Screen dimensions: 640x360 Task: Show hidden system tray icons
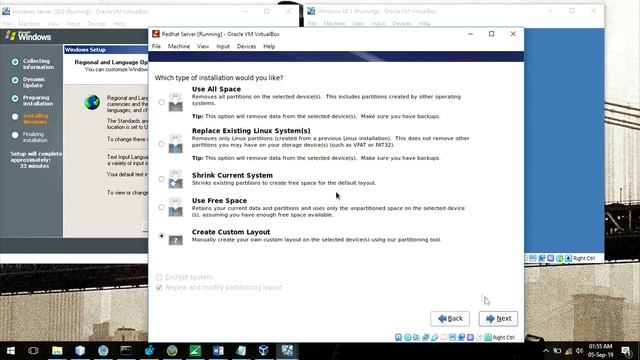click(x=546, y=351)
